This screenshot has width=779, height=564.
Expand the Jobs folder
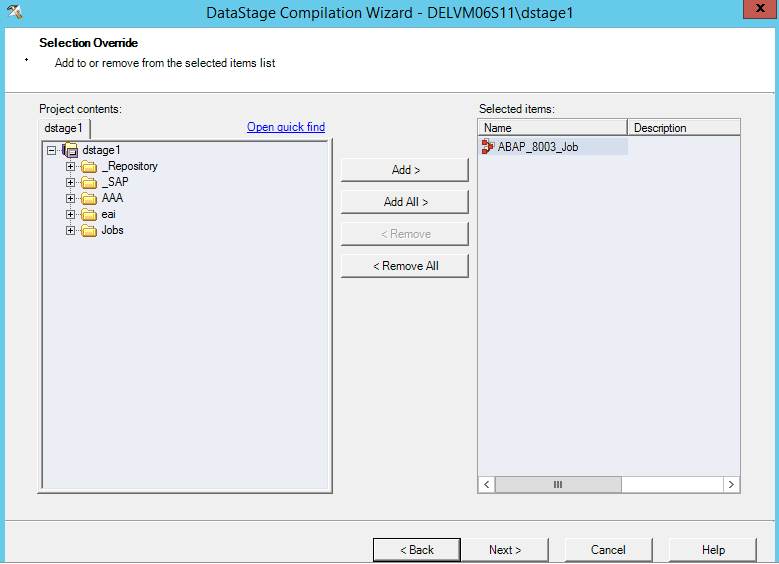tap(71, 231)
